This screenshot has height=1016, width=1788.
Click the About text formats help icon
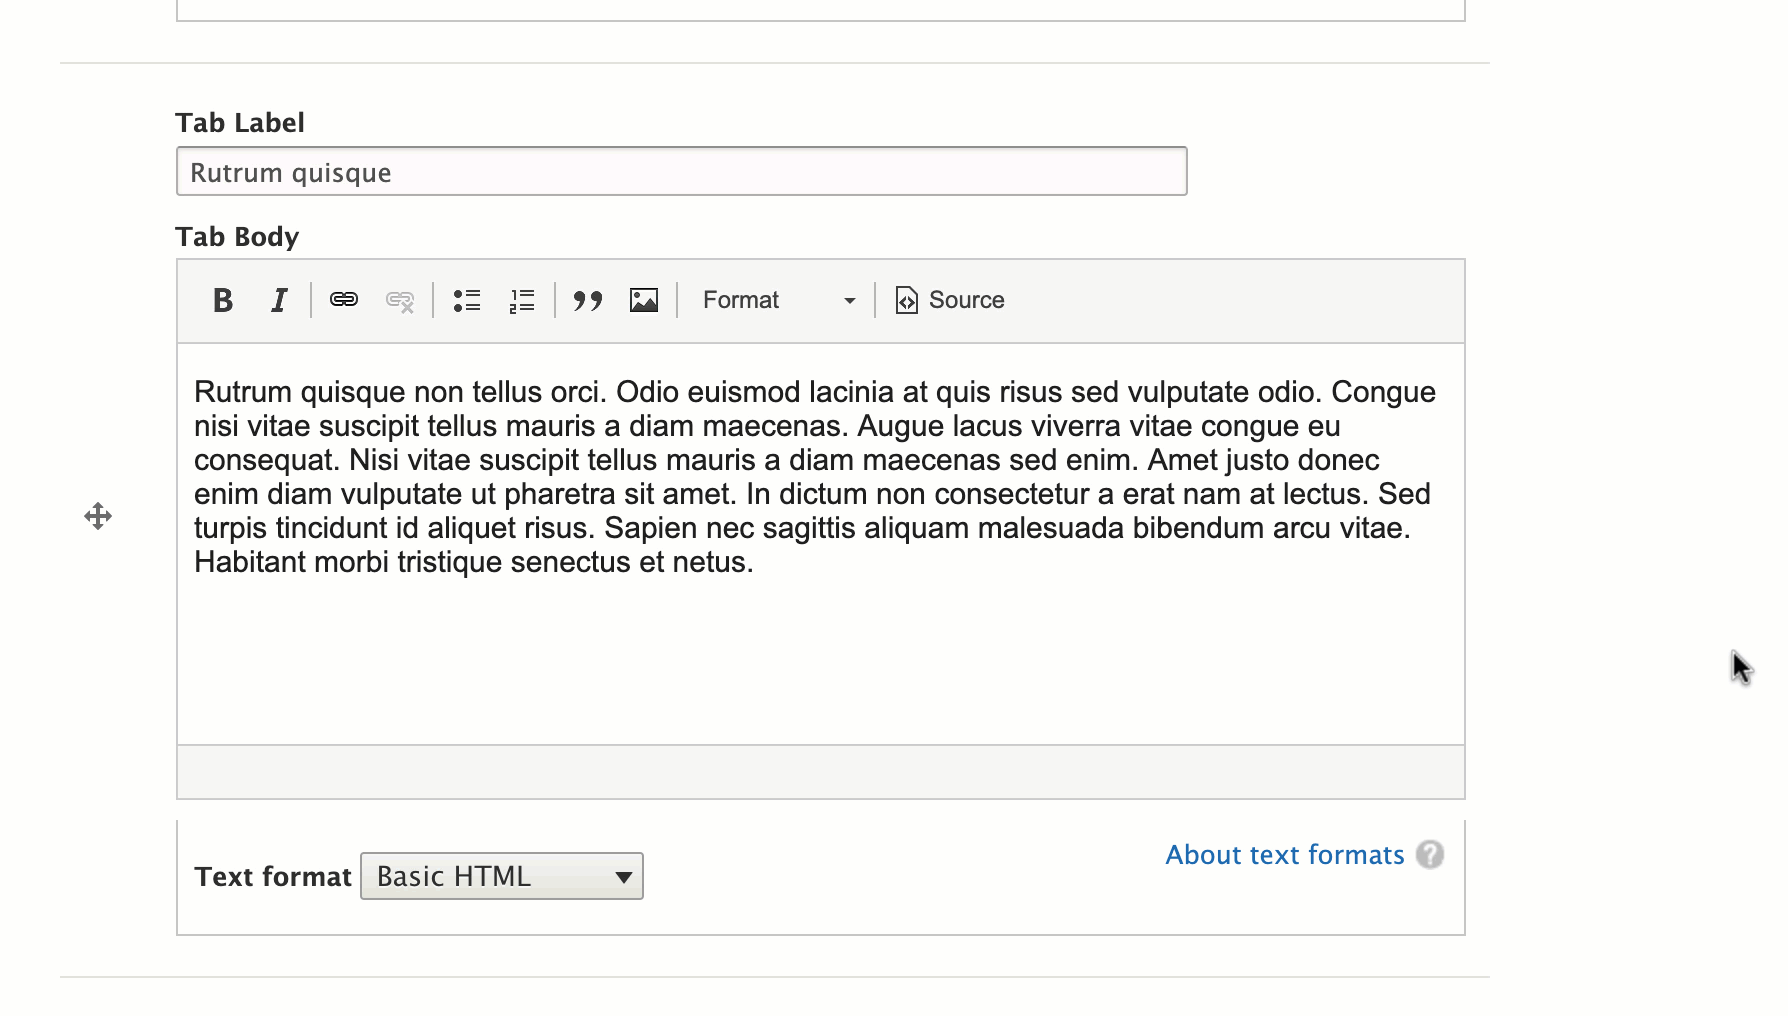coord(1432,855)
